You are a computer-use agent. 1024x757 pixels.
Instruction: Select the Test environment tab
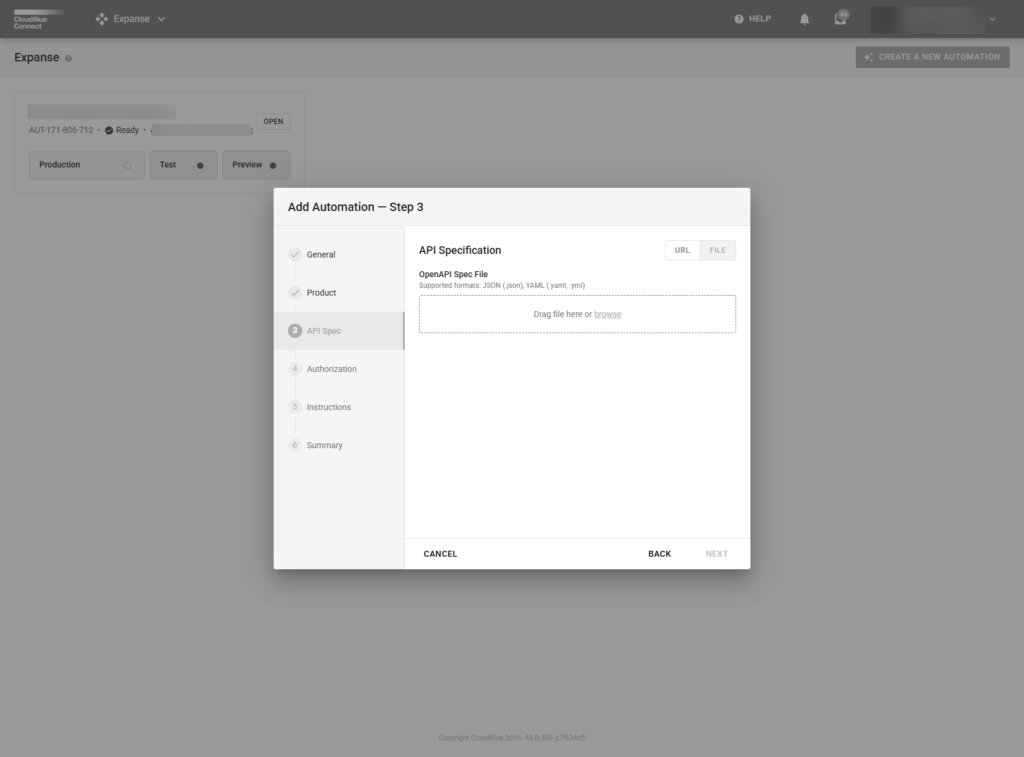(x=183, y=165)
